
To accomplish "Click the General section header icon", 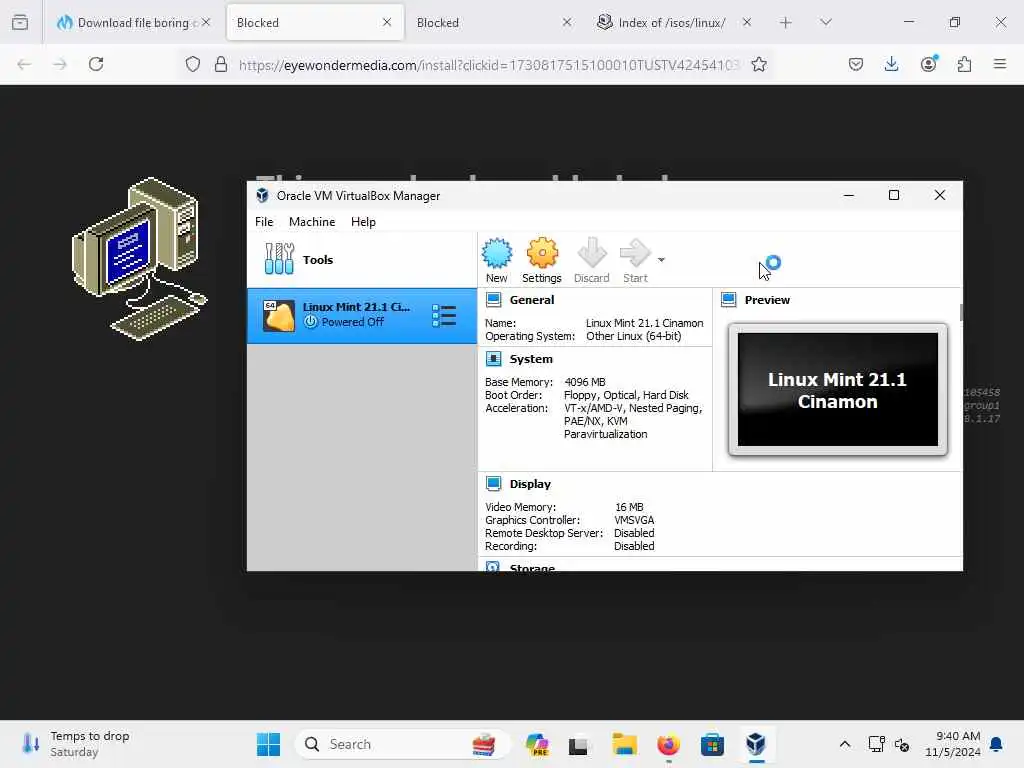I will 494,300.
